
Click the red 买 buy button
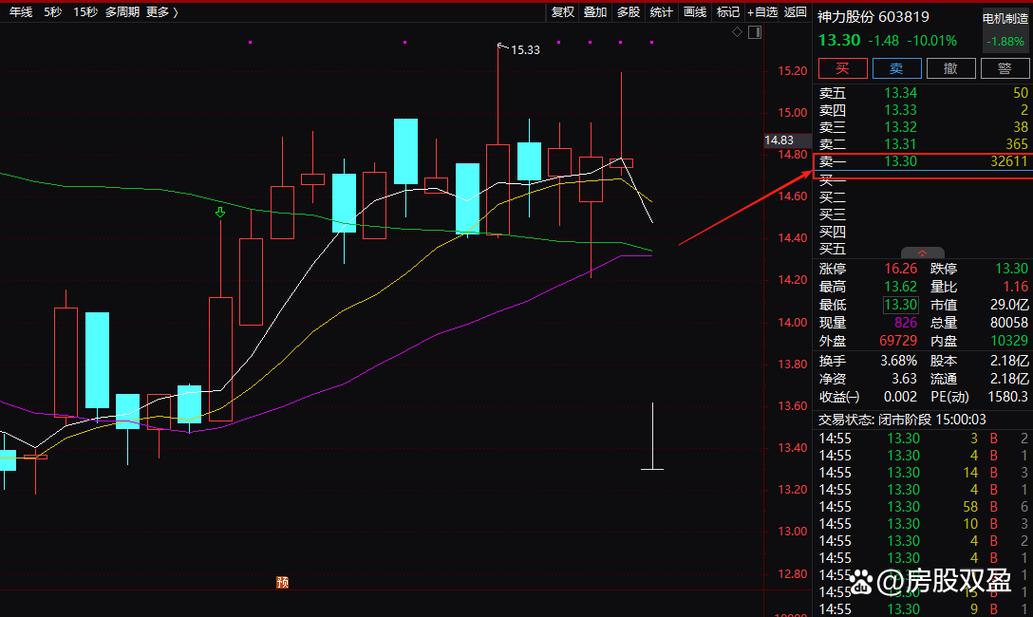843,68
